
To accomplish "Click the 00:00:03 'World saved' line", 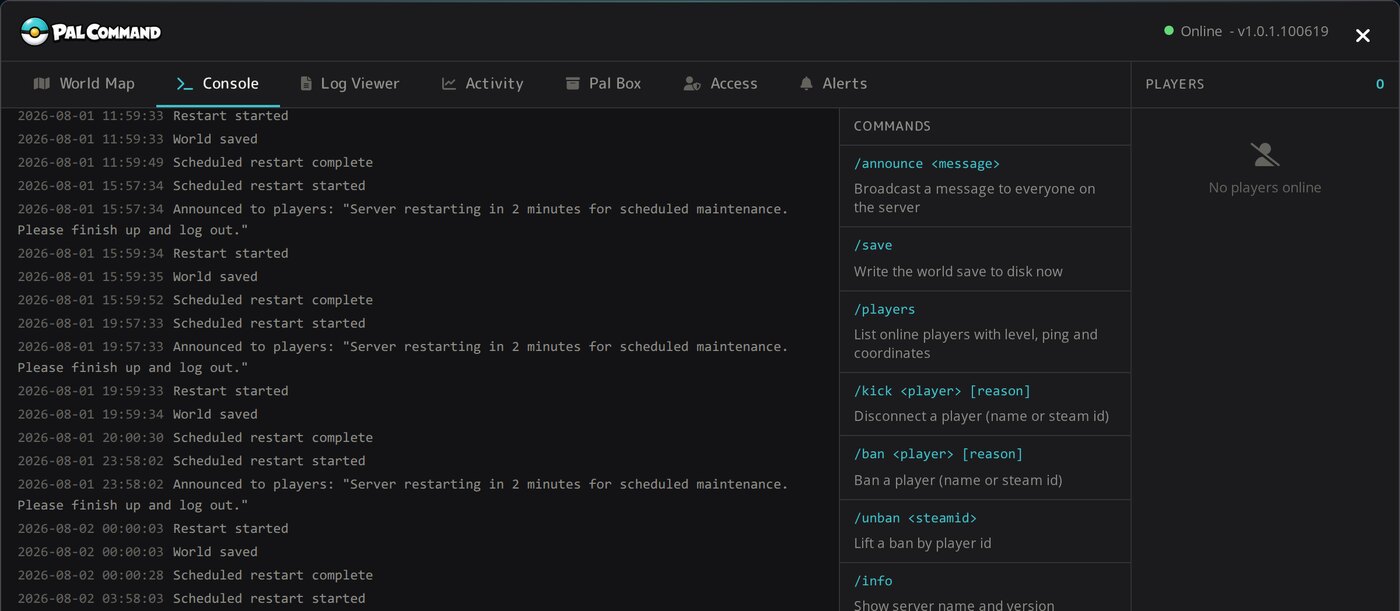I will point(137,552).
